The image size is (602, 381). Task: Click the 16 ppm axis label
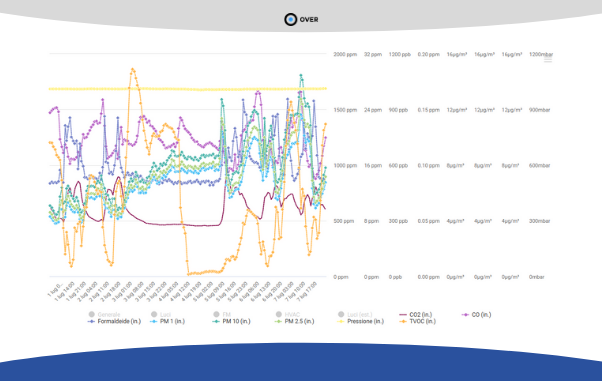pyautogui.click(x=373, y=166)
